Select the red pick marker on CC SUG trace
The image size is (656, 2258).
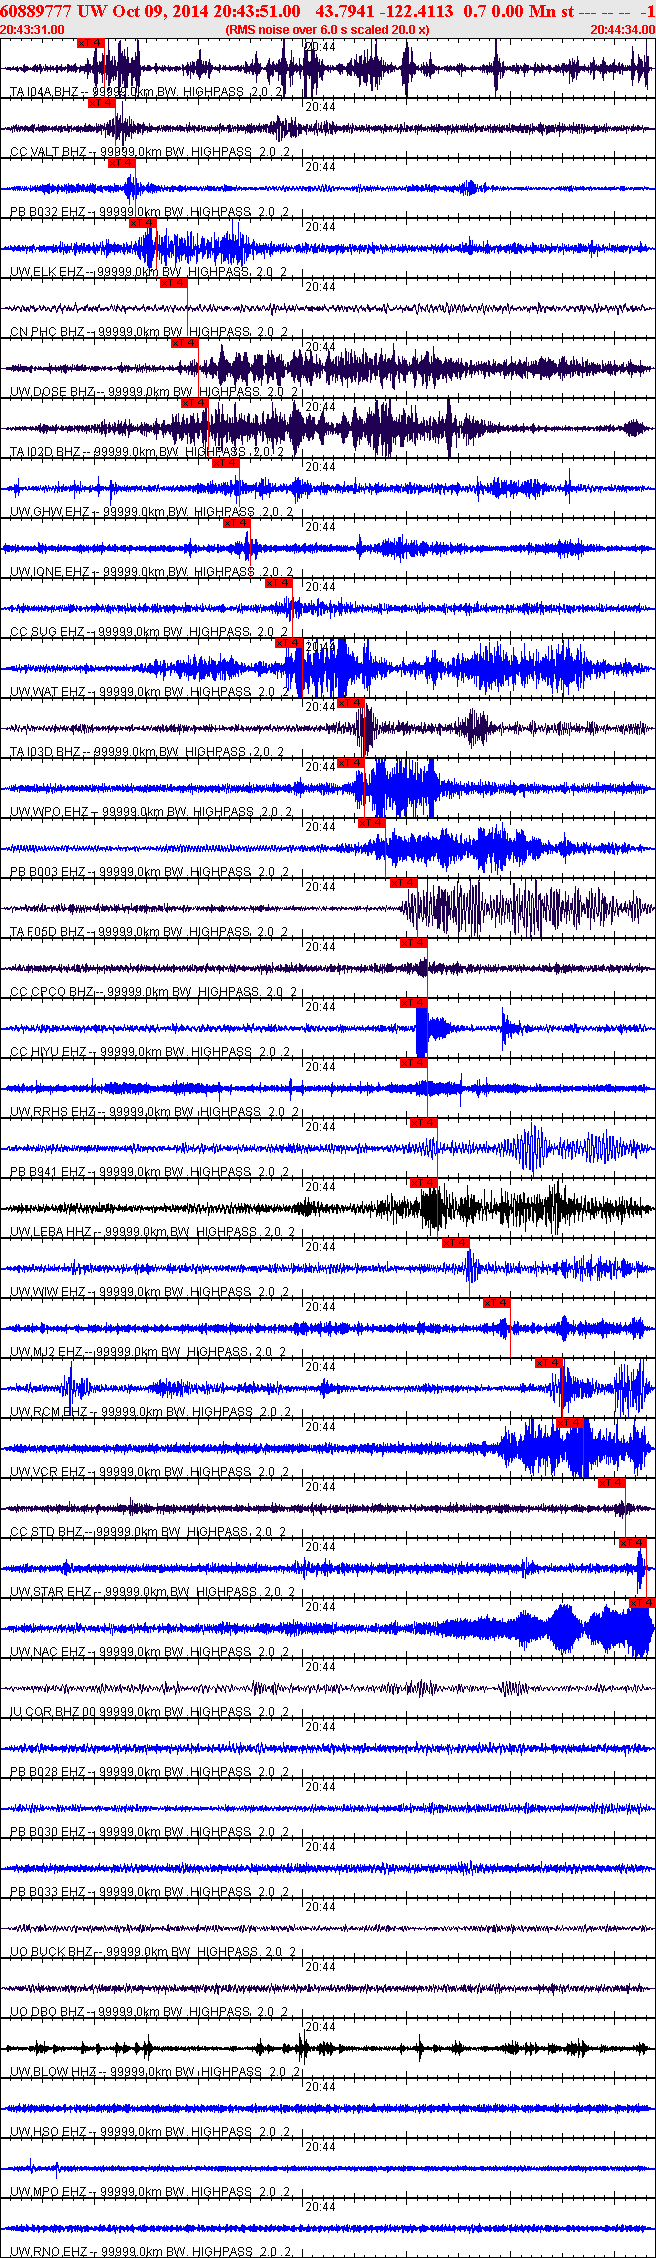[279, 583]
